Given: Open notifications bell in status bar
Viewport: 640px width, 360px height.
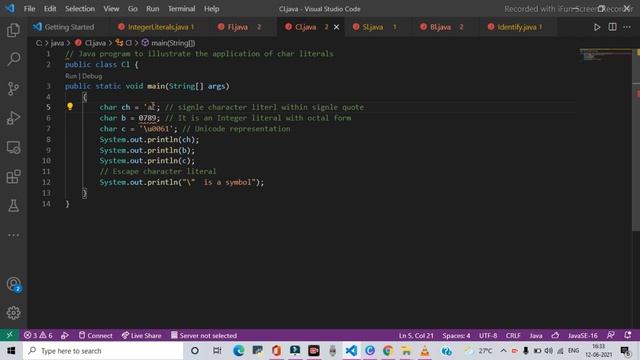Looking at the screenshot, I should [628, 335].
